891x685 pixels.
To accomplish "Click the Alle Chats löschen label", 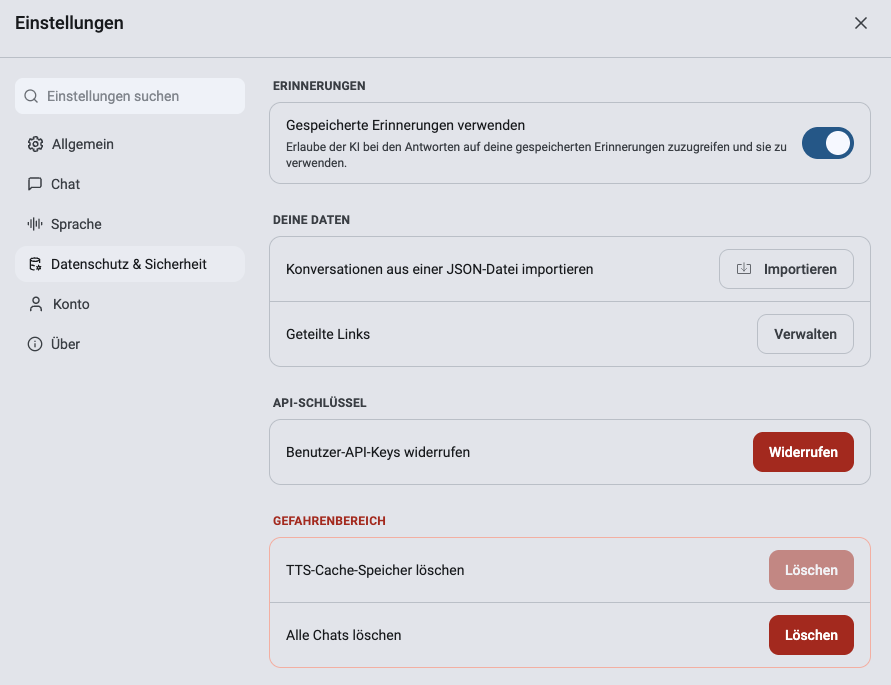I will click(343, 635).
